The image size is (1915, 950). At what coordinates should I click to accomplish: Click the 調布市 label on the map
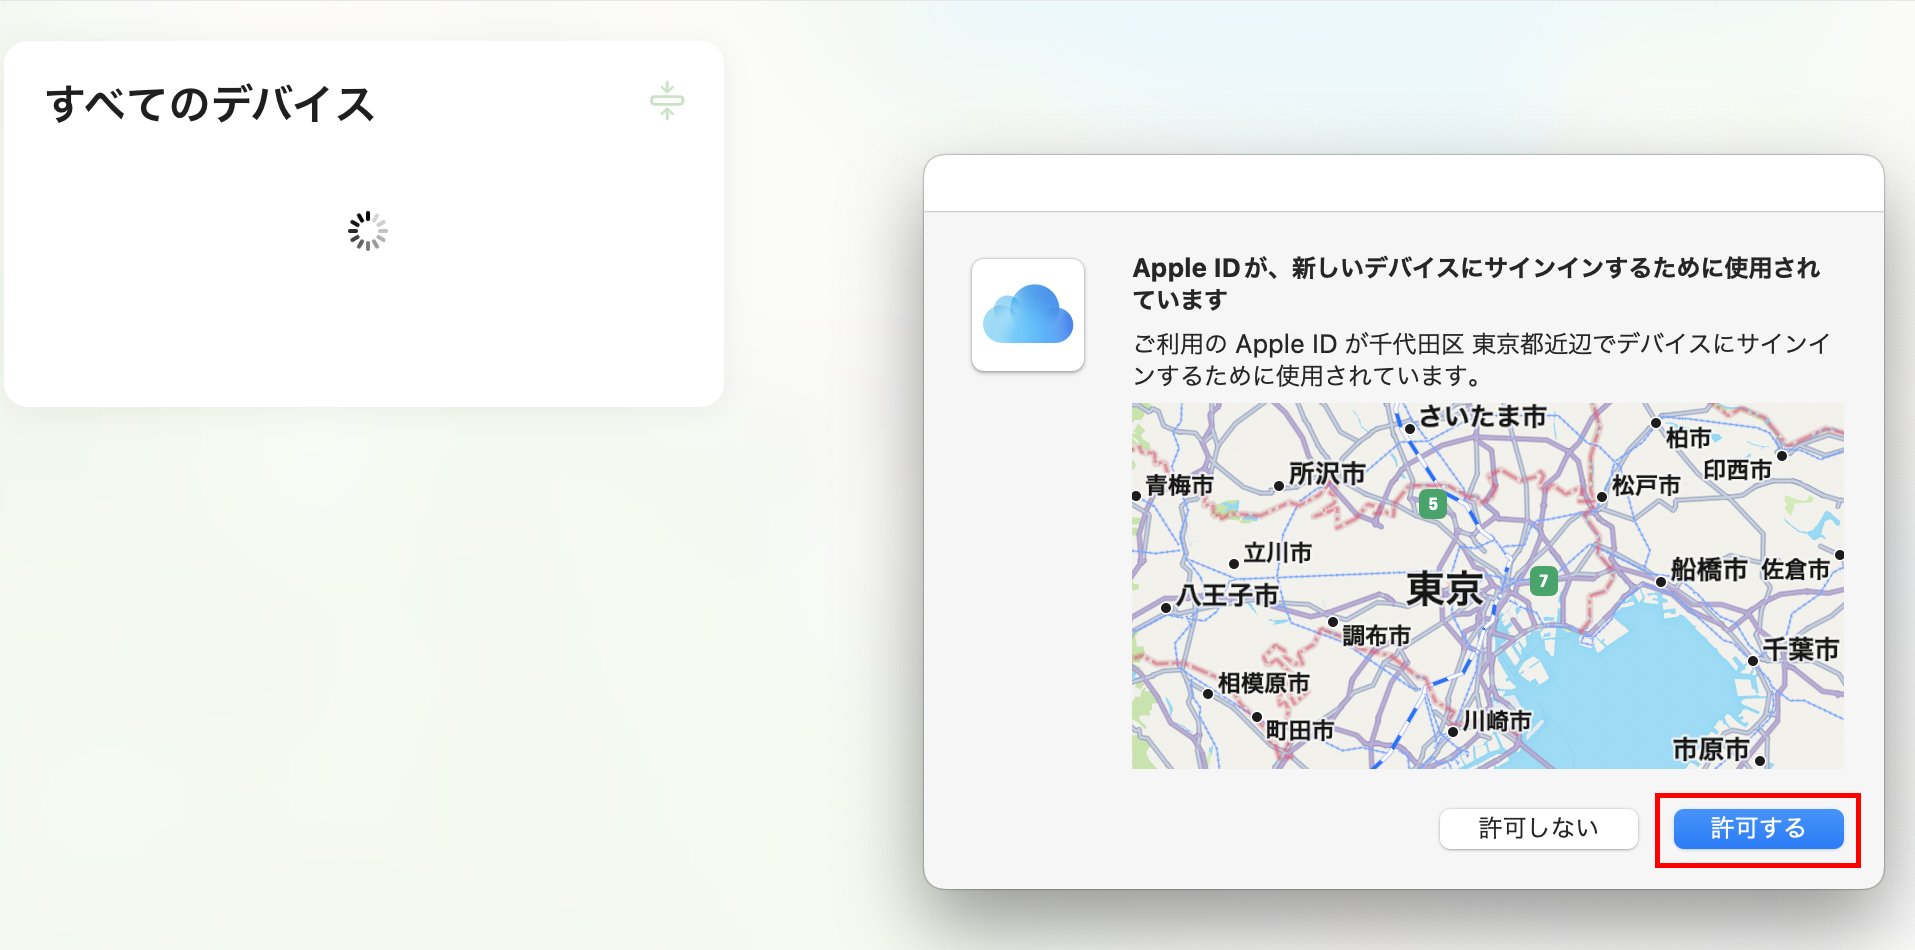[1377, 635]
